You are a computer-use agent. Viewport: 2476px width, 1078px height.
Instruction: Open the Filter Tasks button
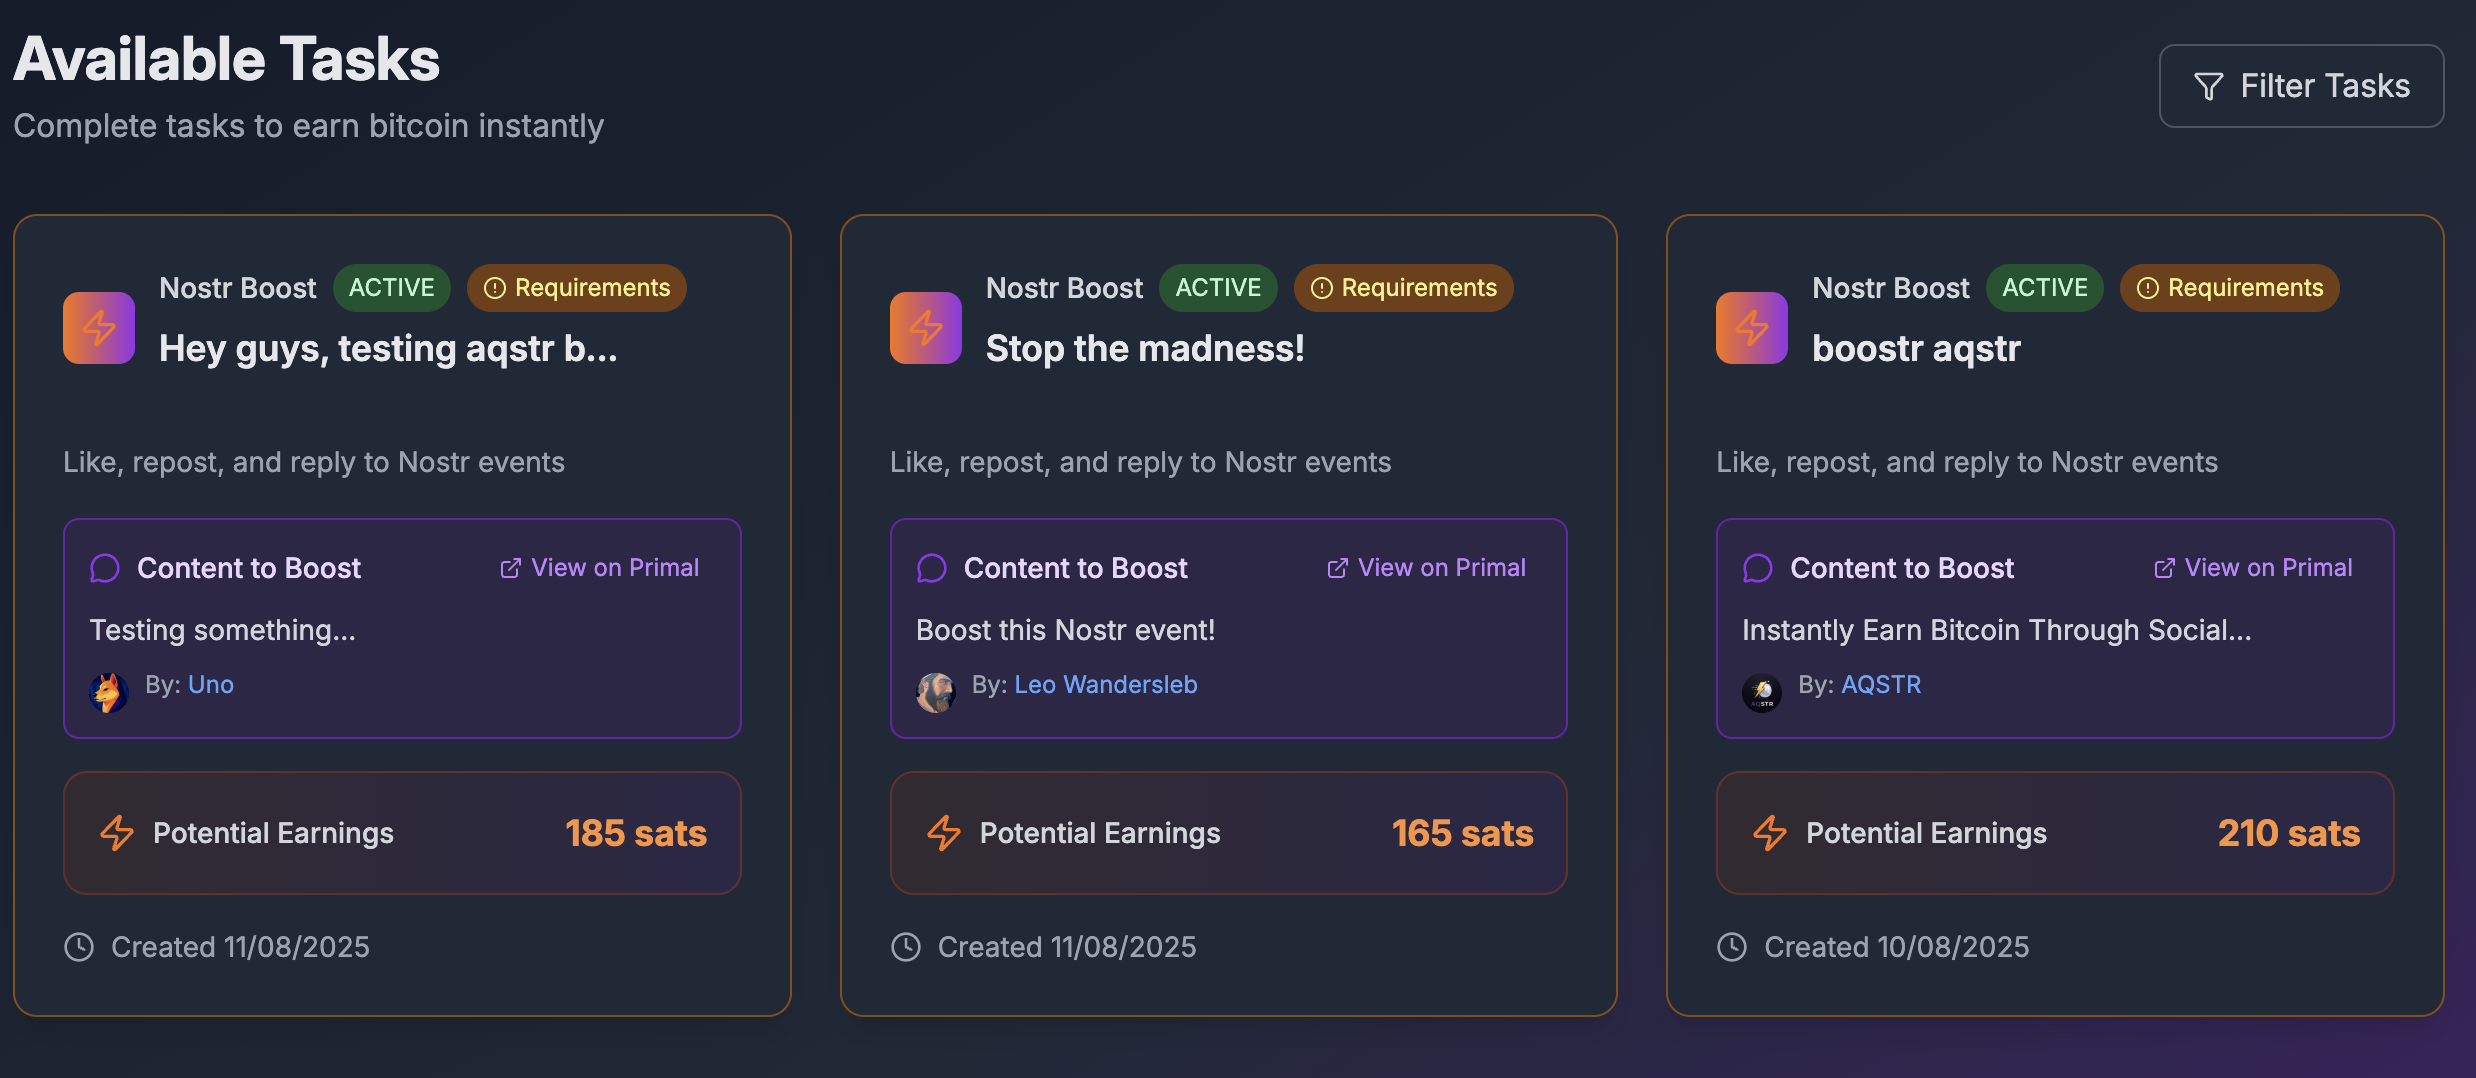click(2301, 86)
